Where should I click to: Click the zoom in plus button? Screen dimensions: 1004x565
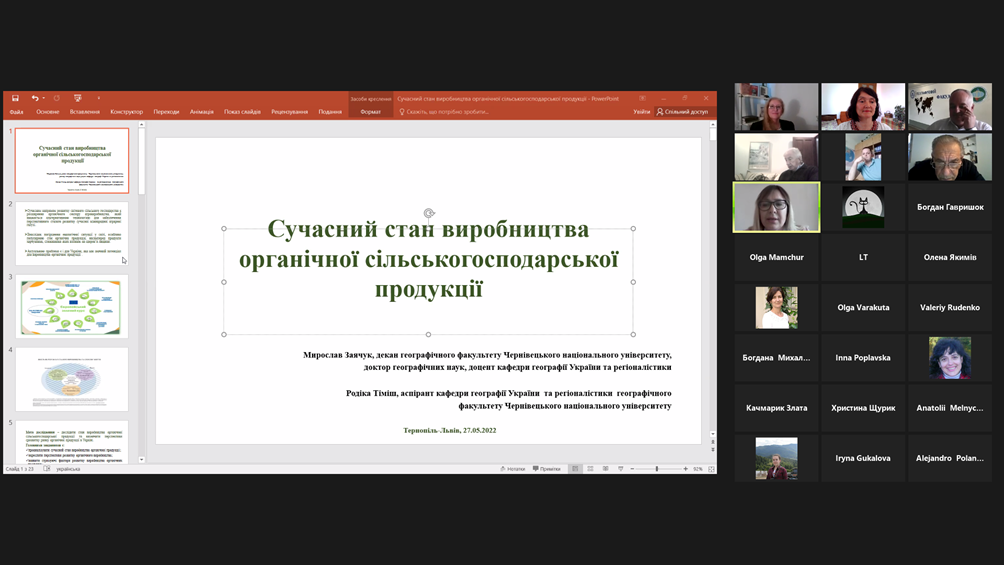pyautogui.click(x=685, y=469)
